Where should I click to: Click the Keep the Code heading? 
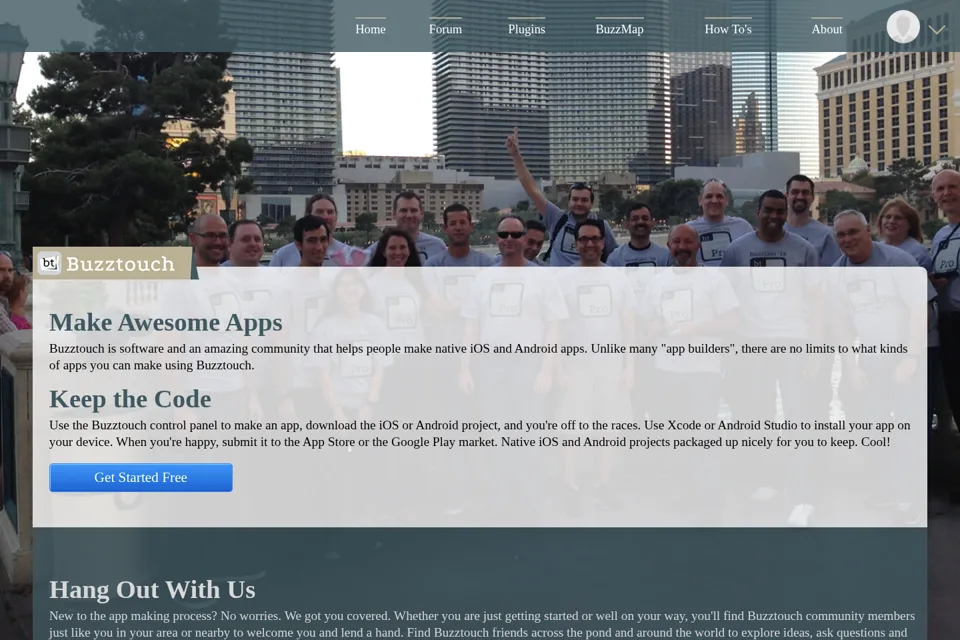click(130, 399)
